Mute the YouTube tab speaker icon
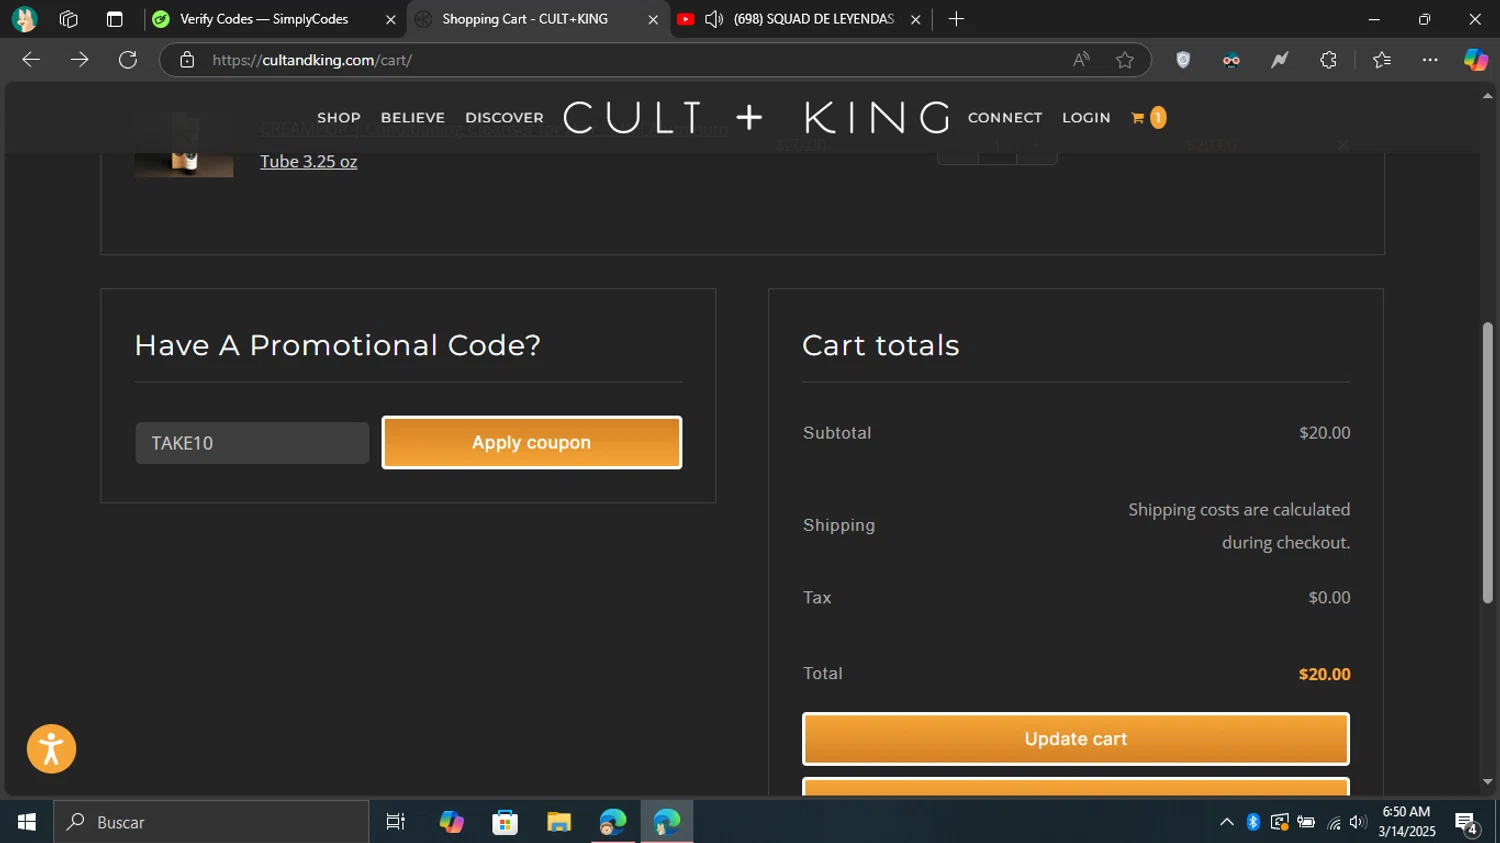This screenshot has width=1500, height=843. [714, 19]
